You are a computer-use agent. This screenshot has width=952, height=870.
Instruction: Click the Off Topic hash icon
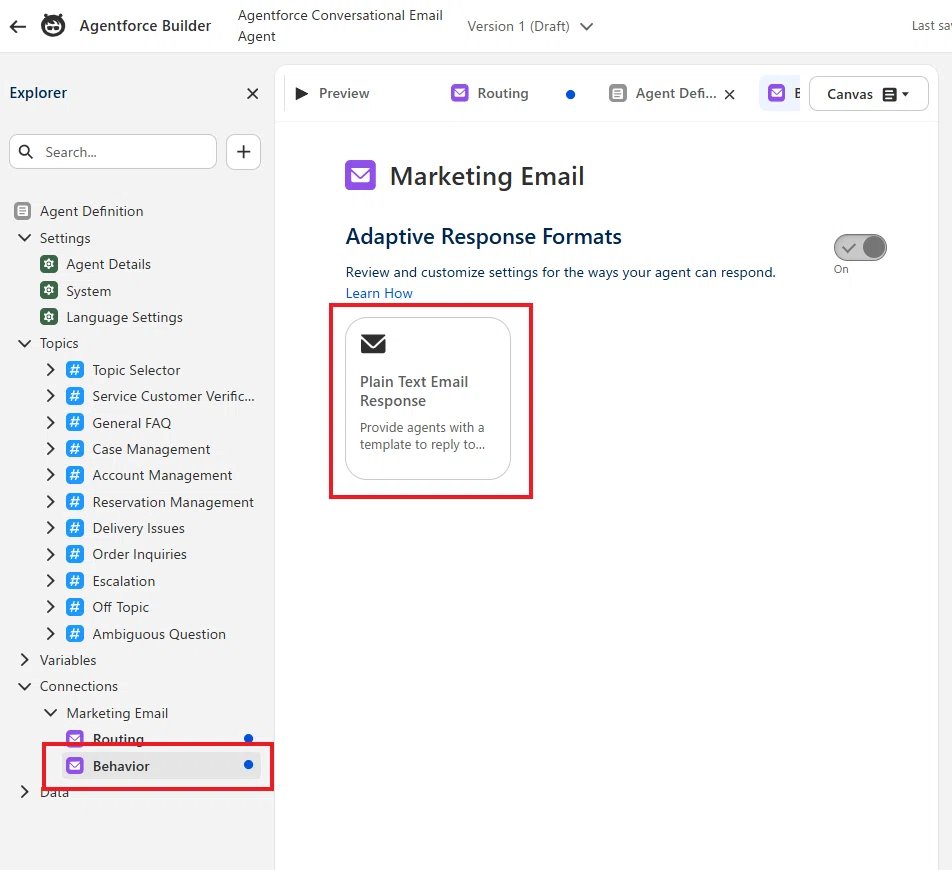coord(75,607)
